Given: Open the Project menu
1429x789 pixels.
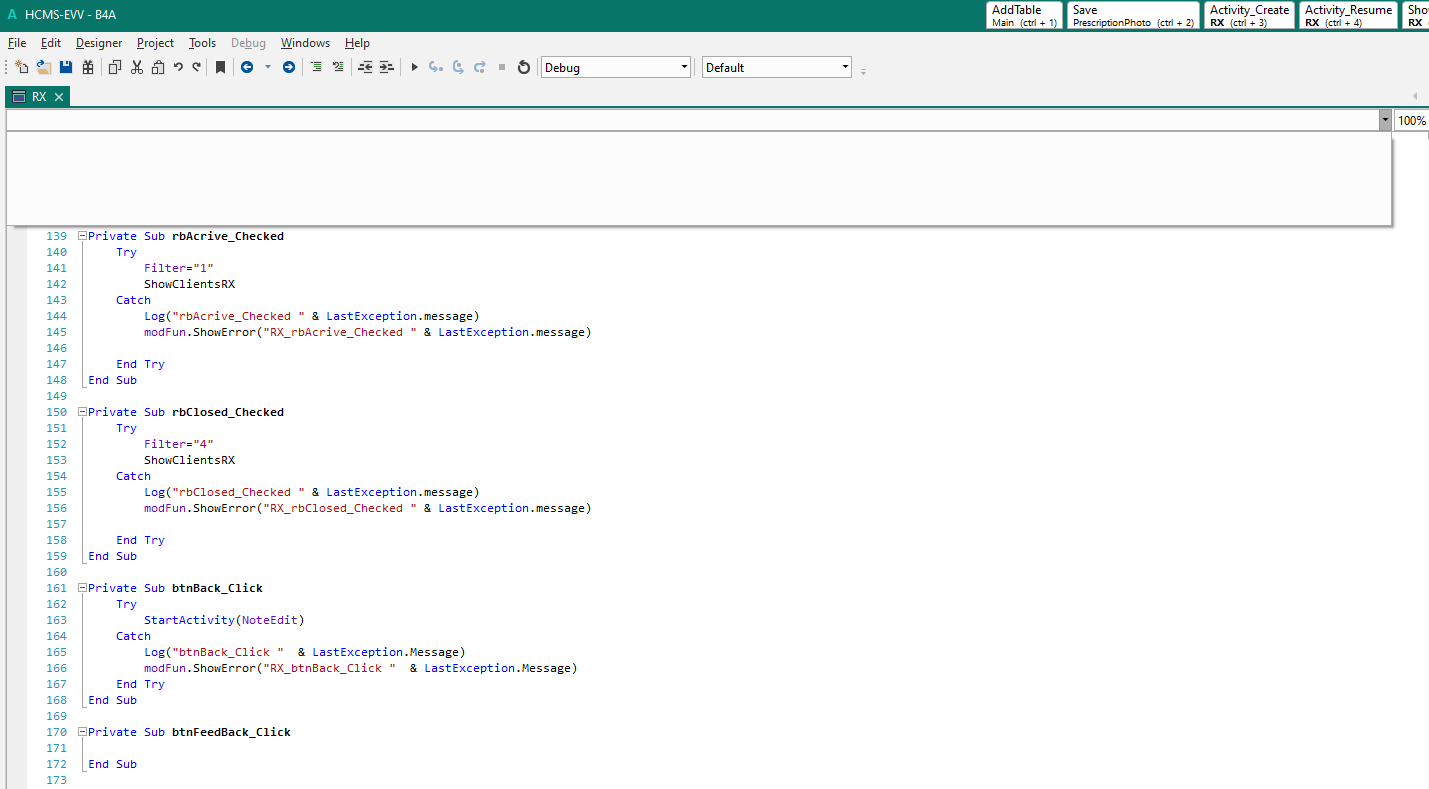Looking at the screenshot, I should click(155, 43).
